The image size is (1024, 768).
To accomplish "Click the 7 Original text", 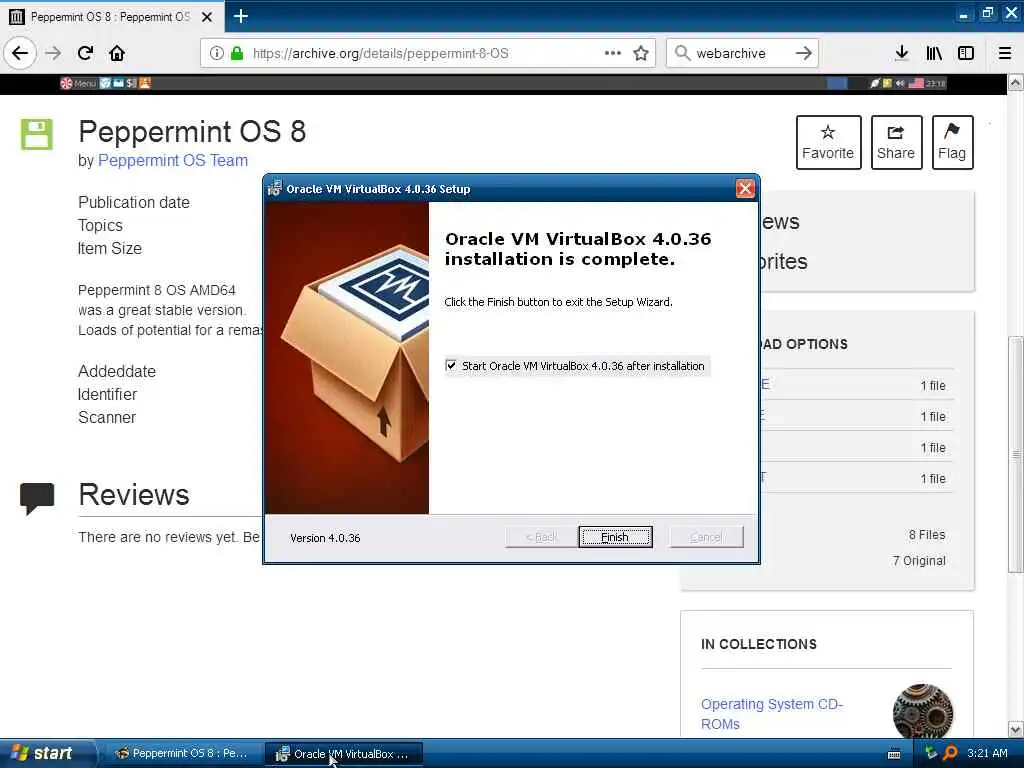I will (x=919, y=560).
